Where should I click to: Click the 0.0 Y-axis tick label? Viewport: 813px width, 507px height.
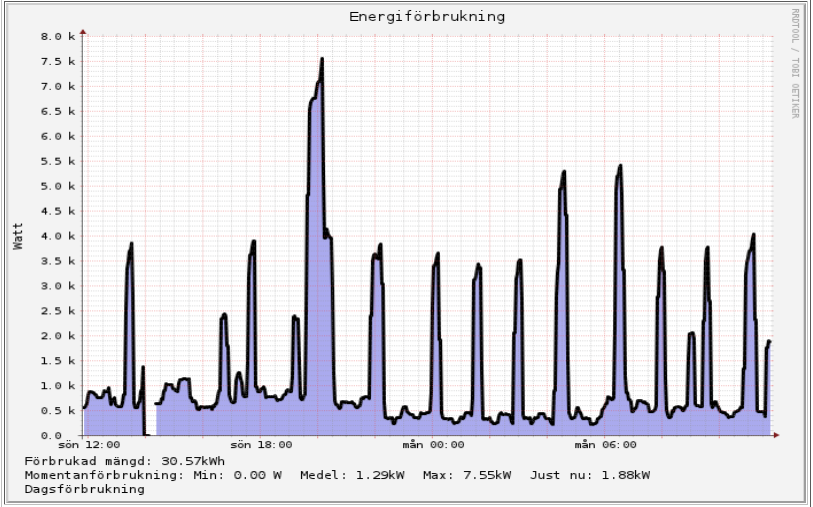pyautogui.click(x=65, y=436)
